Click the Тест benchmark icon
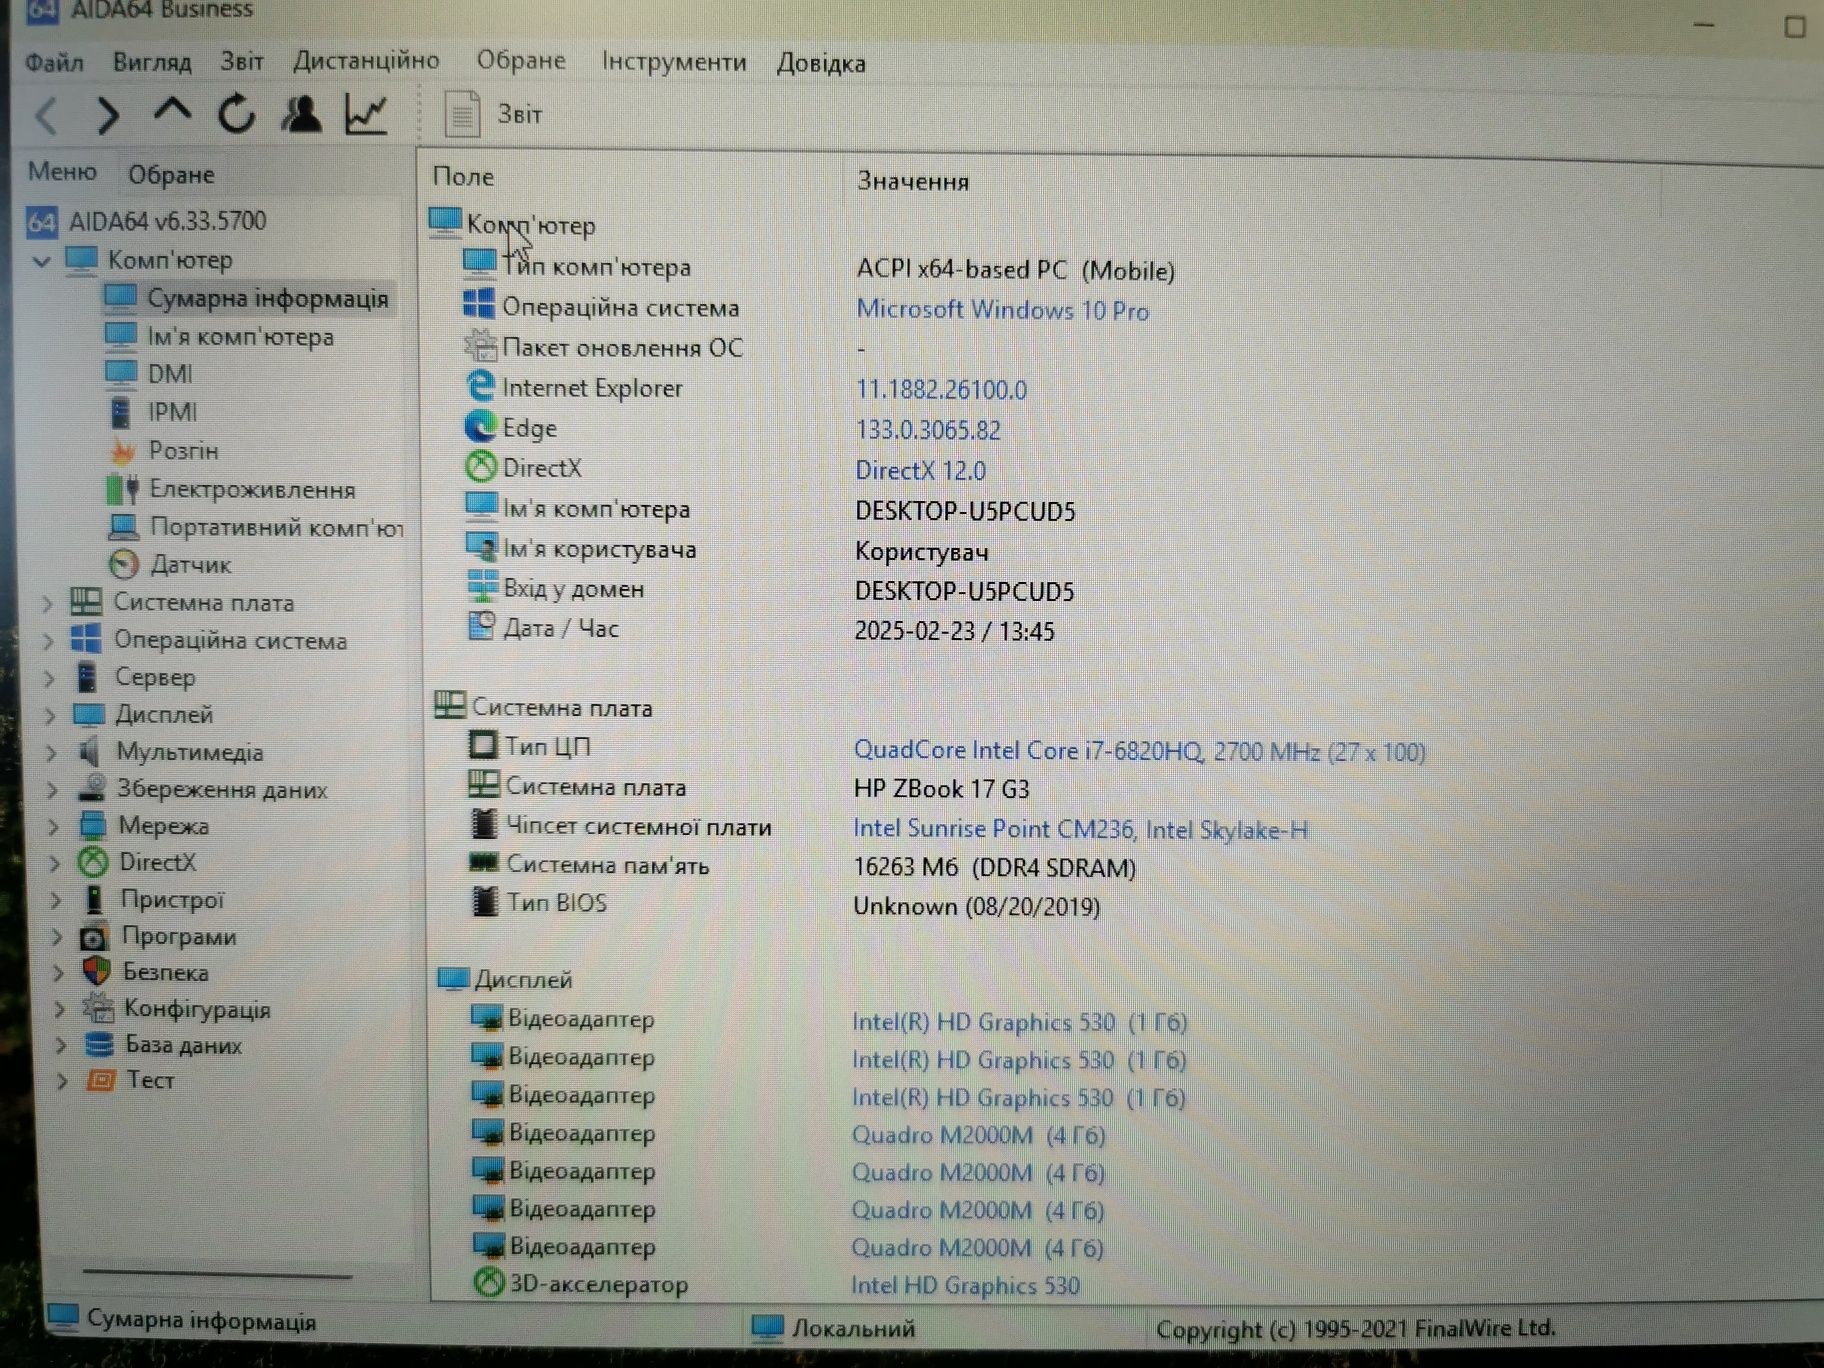Image resolution: width=1824 pixels, height=1368 pixels. point(101,1080)
